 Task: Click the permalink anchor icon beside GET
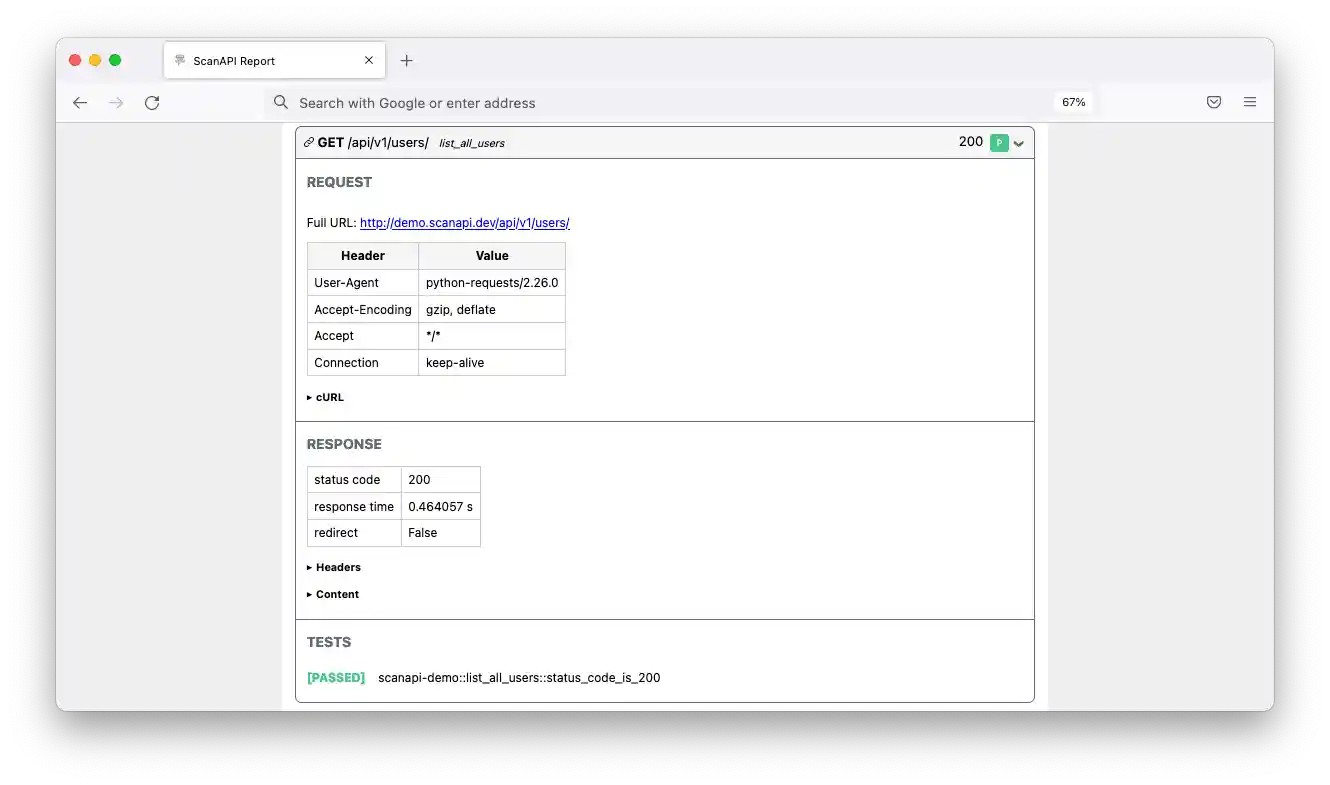click(x=308, y=142)
